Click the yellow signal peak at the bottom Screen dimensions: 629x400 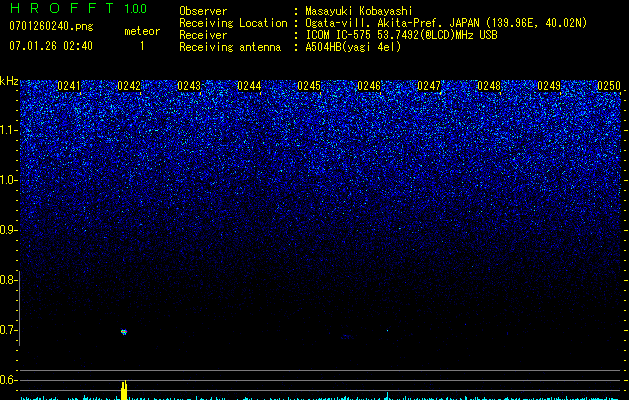click(x=124, y=390)
